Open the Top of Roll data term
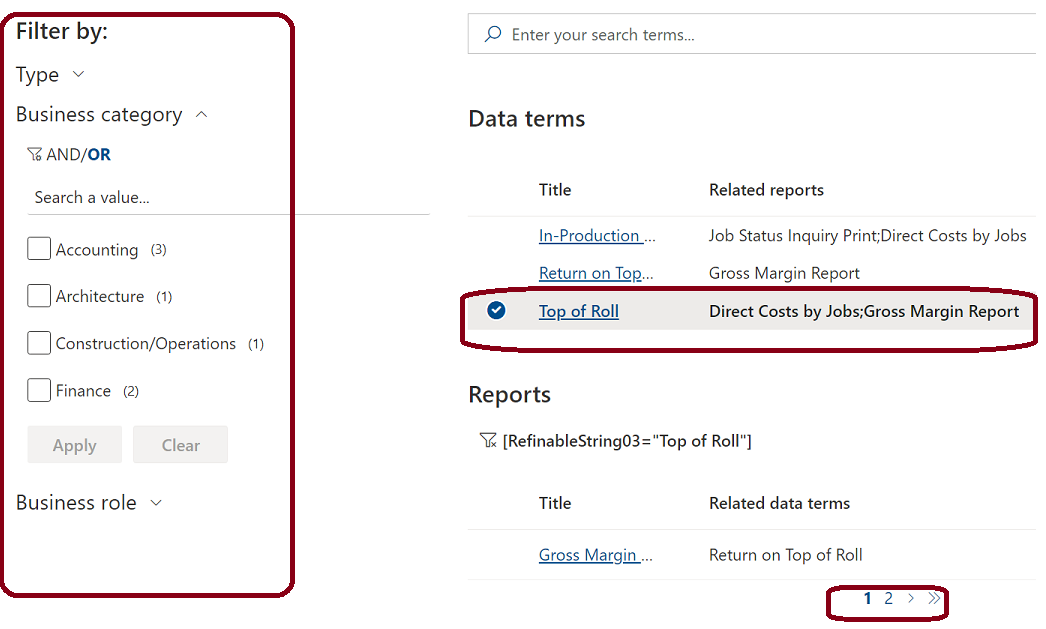Screen dimensions: 1046x629 (x=578, y=311)
